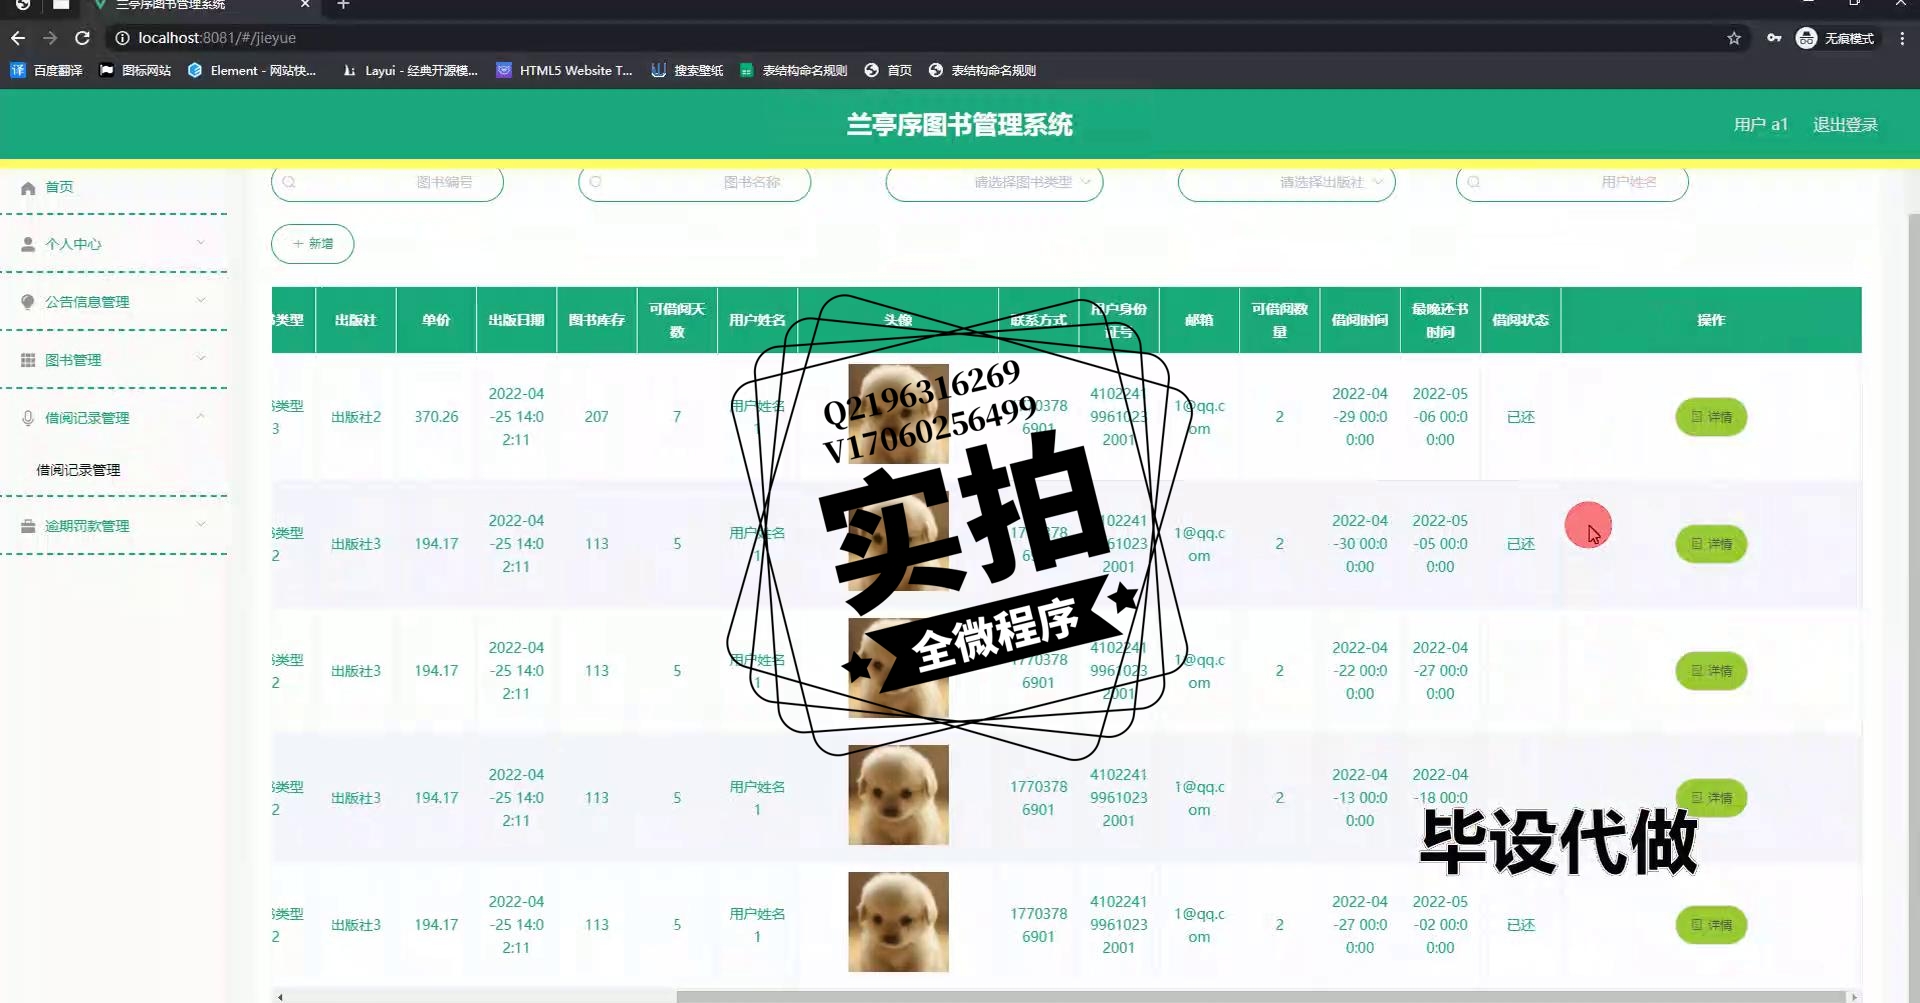Open 详情 for the 2022-04-22 borrow row
Screen dimensions: 1920x1003
pyautogui.click(x=1711, y=671)
